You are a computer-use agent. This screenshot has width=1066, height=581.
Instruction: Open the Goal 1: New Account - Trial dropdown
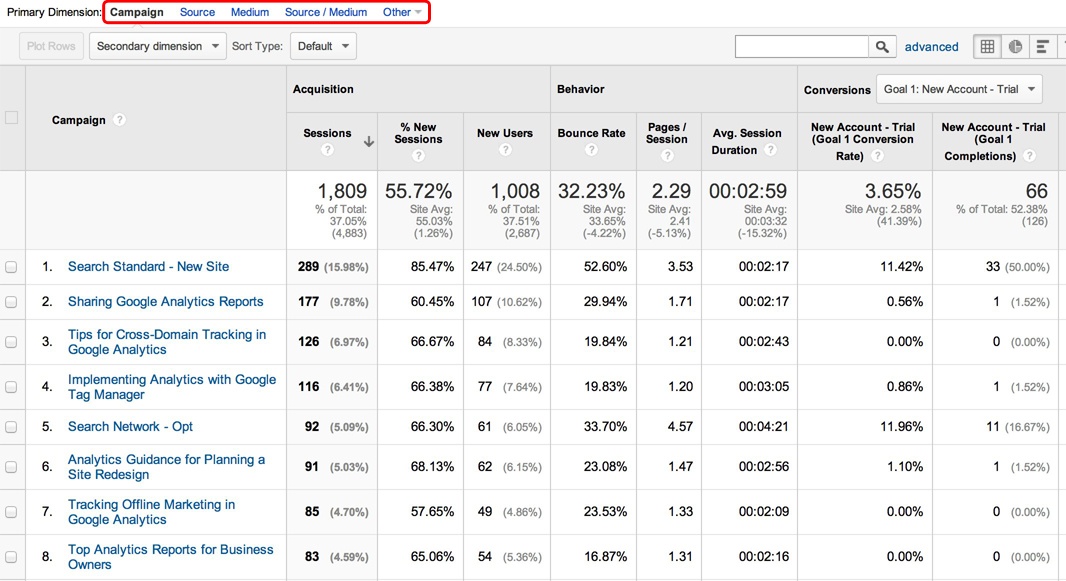click(959, 89)
